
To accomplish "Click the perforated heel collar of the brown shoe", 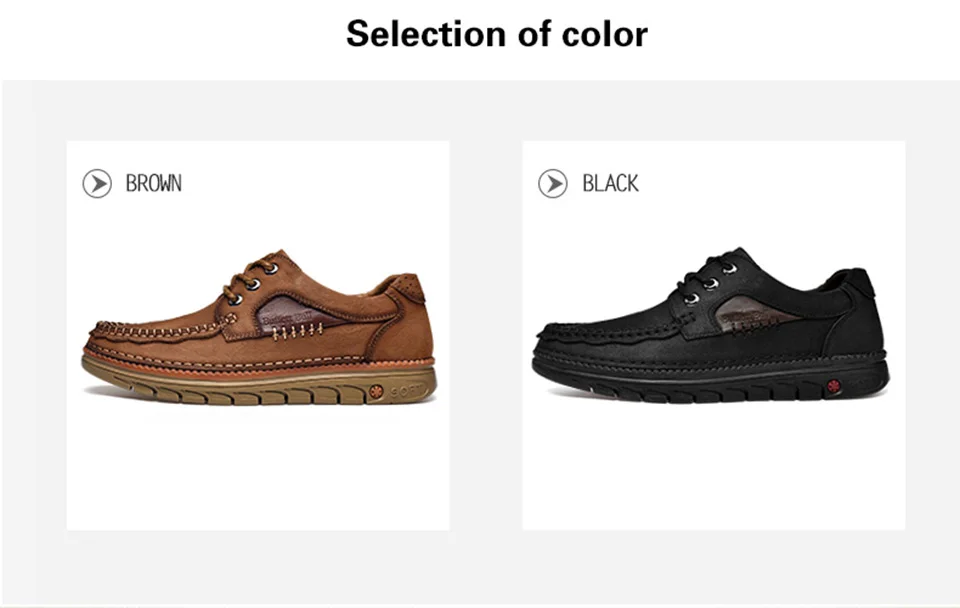I will (407, 287).
